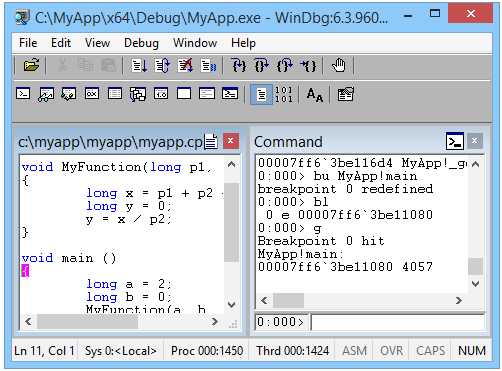Click the Break toolbar icon

(209, 65)
